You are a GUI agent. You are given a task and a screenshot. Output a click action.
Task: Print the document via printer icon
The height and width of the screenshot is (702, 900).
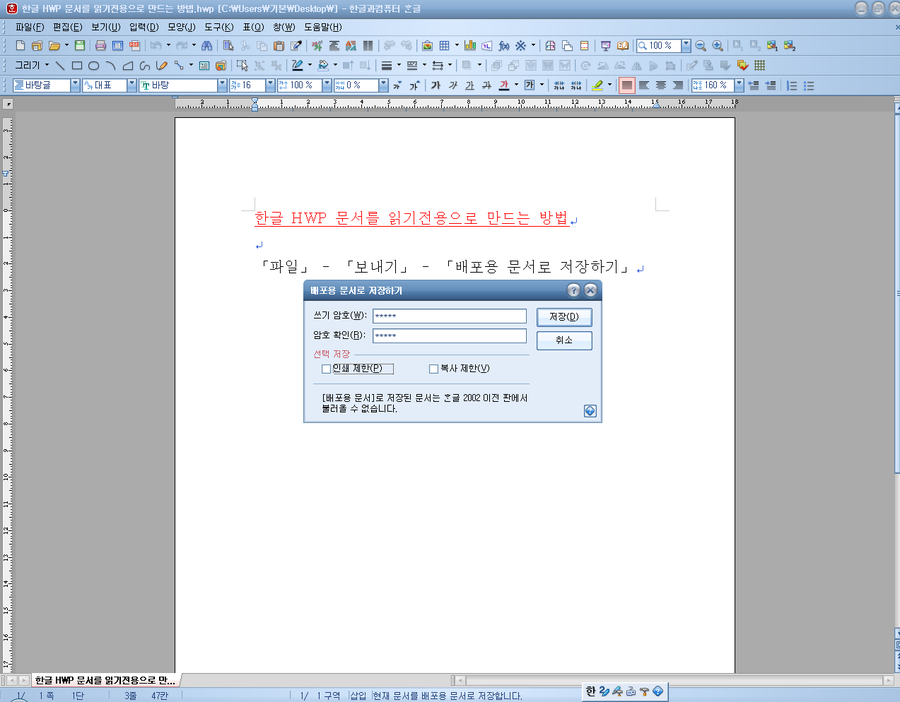point(101,46)
